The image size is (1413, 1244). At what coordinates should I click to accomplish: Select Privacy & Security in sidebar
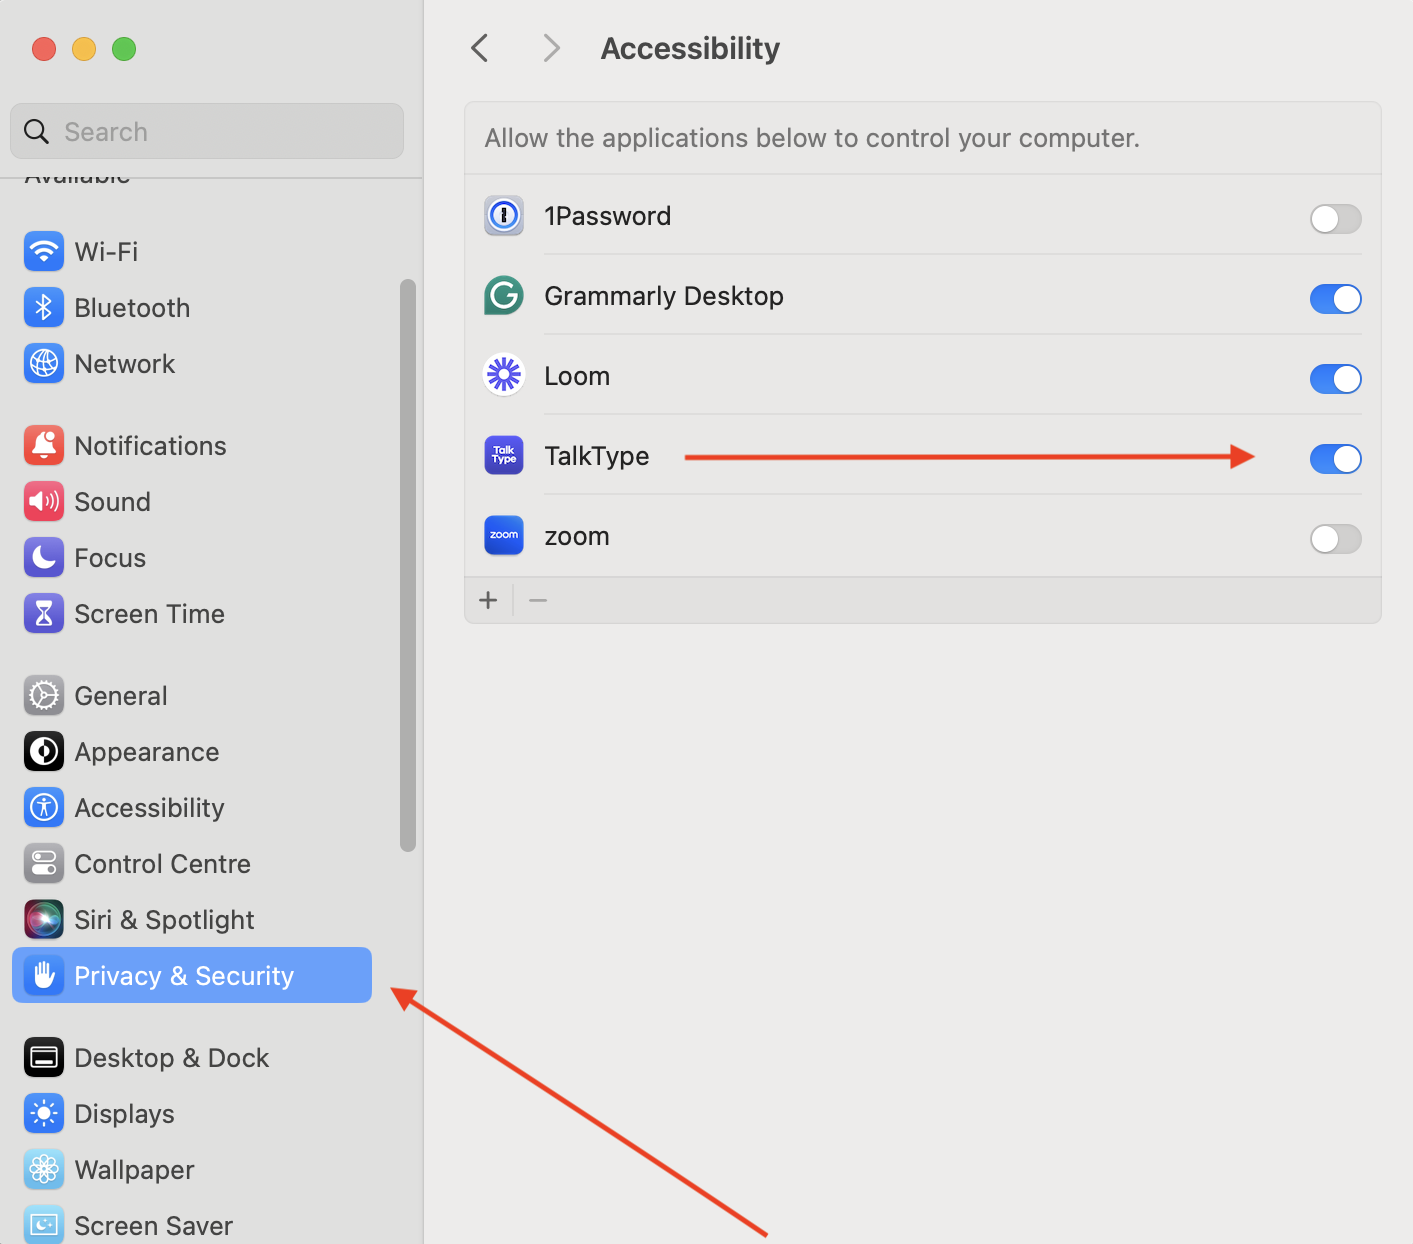point(192,975)
